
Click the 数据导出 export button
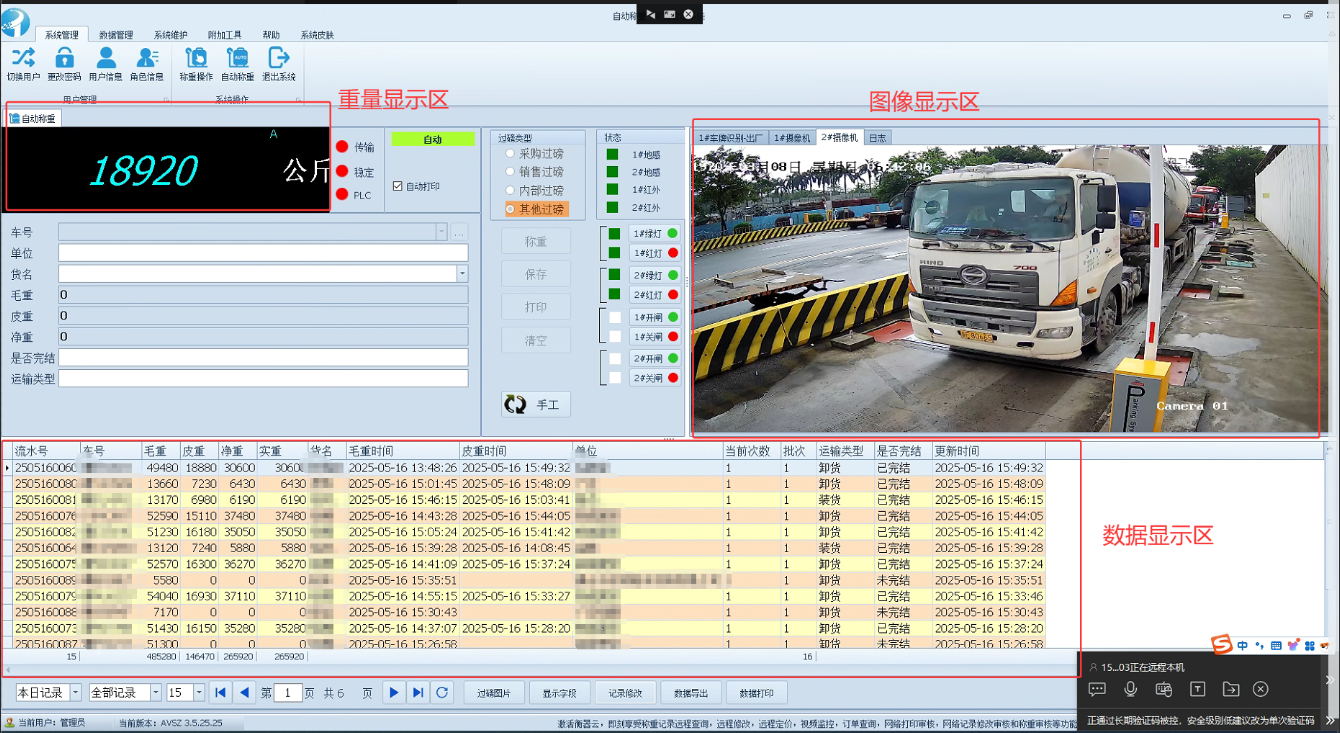[x=691, y=692]
